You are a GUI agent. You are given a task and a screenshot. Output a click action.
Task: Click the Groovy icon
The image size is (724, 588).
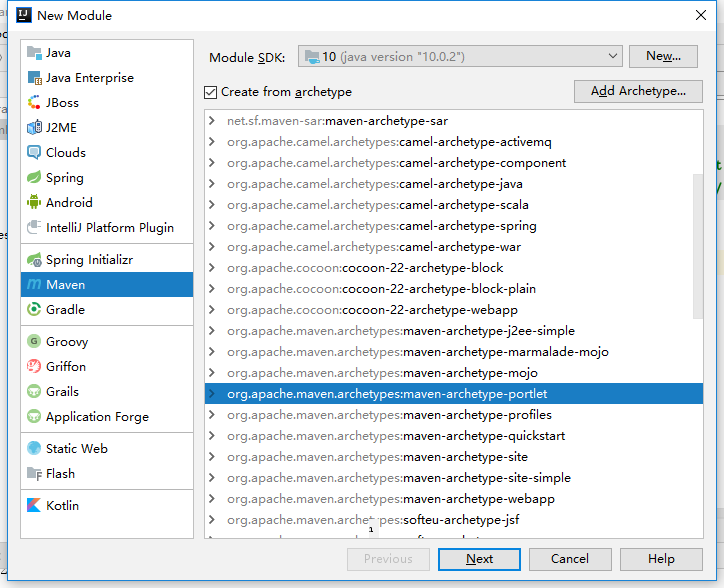tap(35, 342)
